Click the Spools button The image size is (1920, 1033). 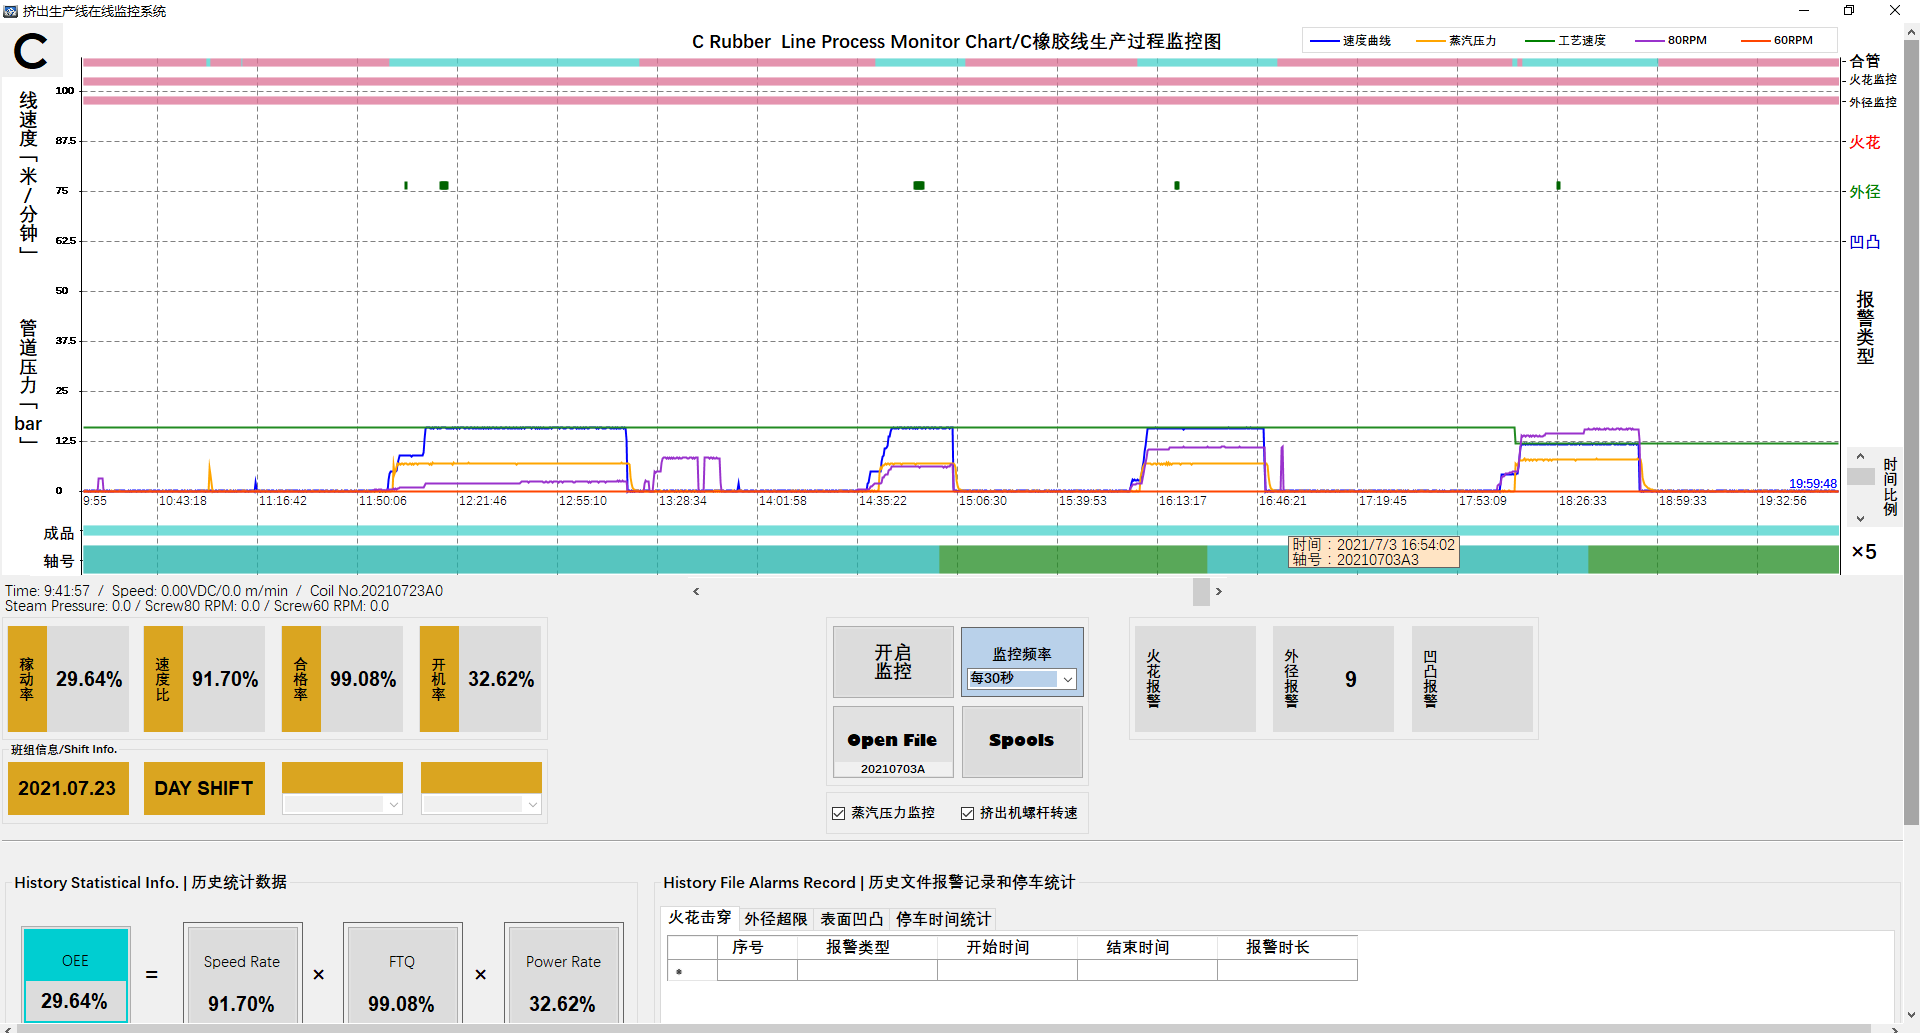click(1021, 741)
